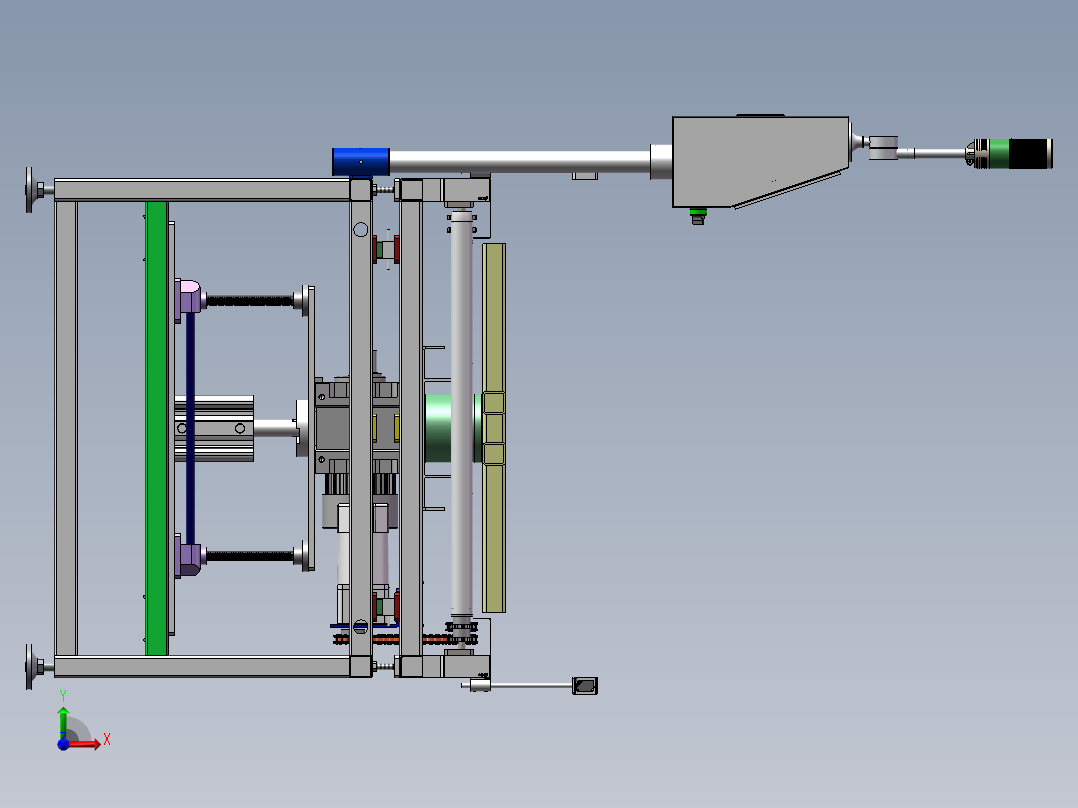Select the dark blue vertical rod
This screenshot has height=808, width=1078.
[190, 428]
